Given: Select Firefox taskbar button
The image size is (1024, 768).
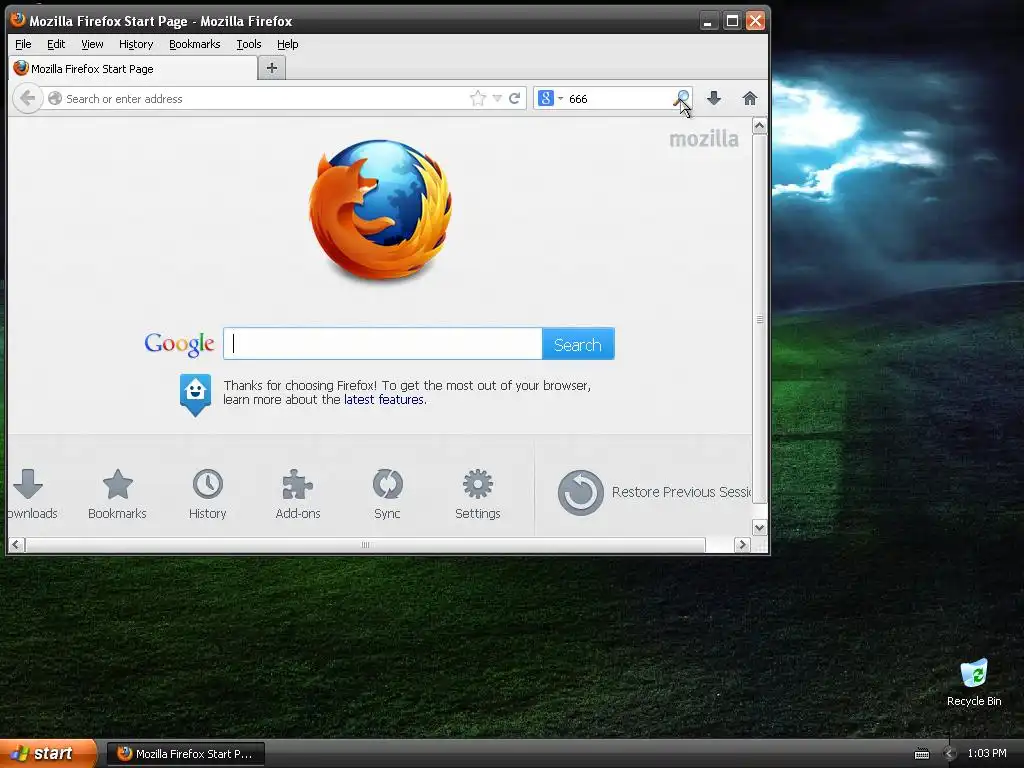Looking at the screenshot, I should (185, 754).
